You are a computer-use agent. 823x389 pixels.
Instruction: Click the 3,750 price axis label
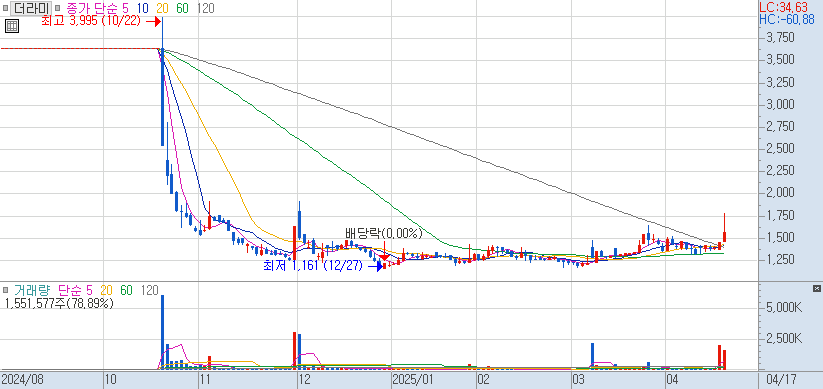pyautogui.click(x=780, y=38)
